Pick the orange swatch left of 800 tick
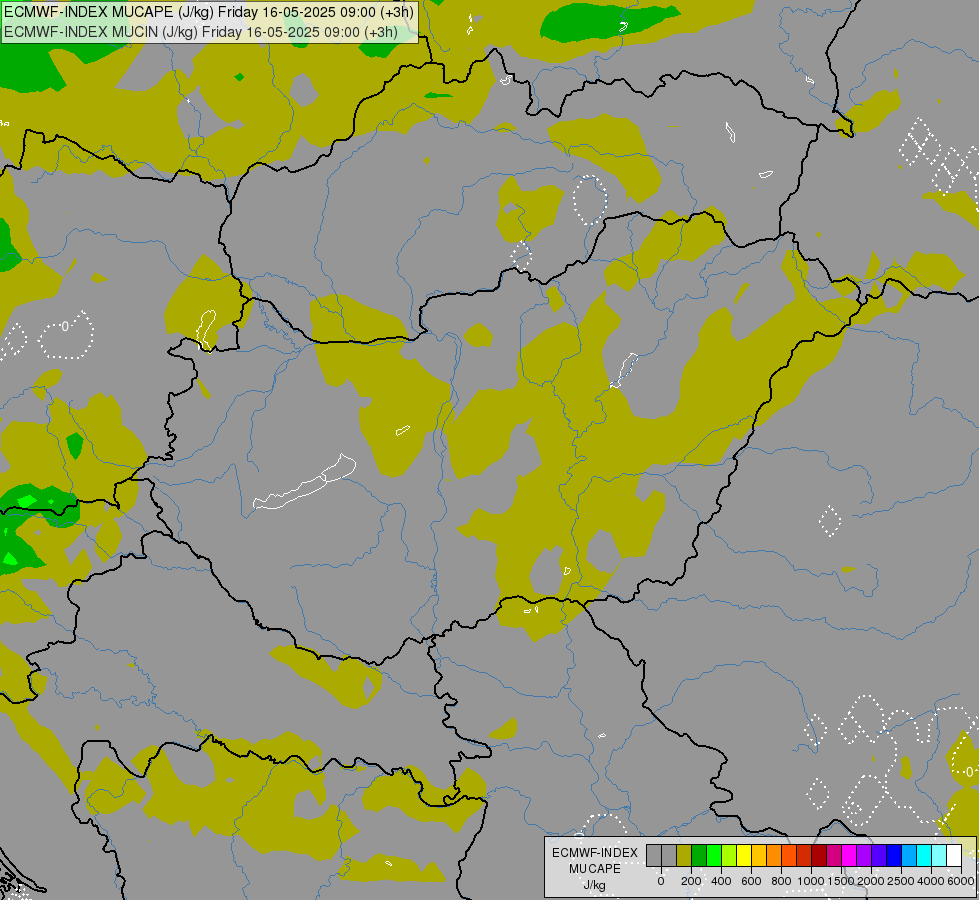 tap(774, 855)
